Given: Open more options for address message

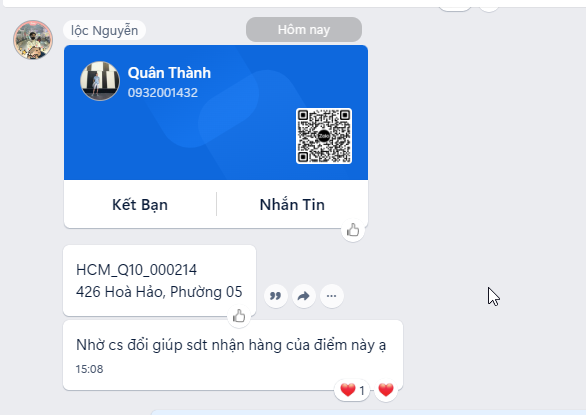Looking at the screenshot, I should (x=331, y=296).
